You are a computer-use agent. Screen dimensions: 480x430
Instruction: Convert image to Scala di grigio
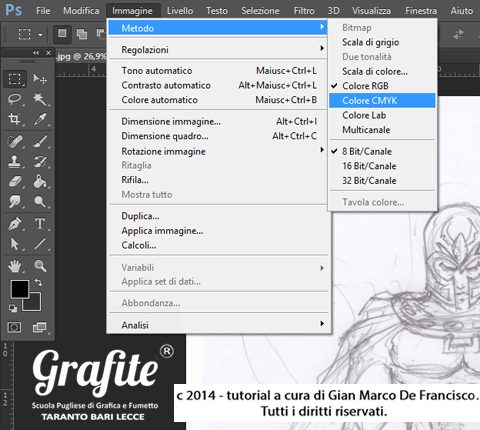382,42
